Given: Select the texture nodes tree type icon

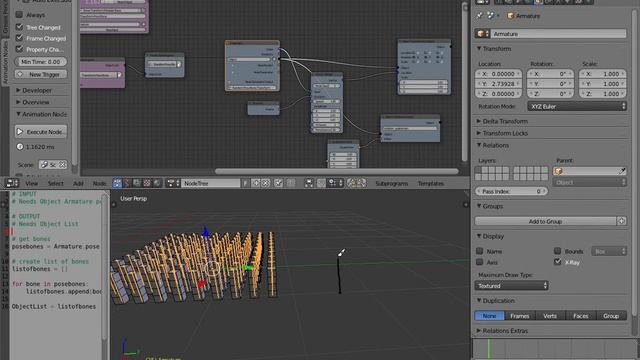Looking at the screenshot, I should pos(147,183).
